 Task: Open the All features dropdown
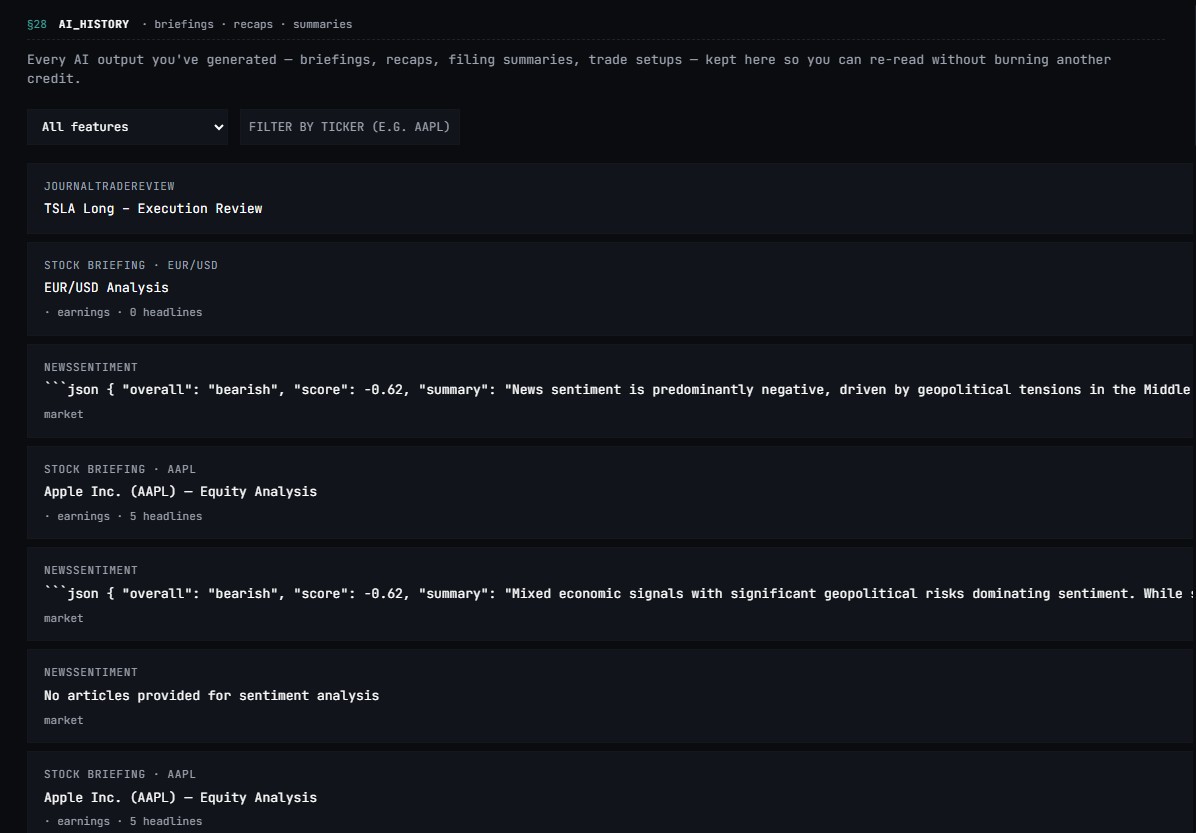coord(127,127)
